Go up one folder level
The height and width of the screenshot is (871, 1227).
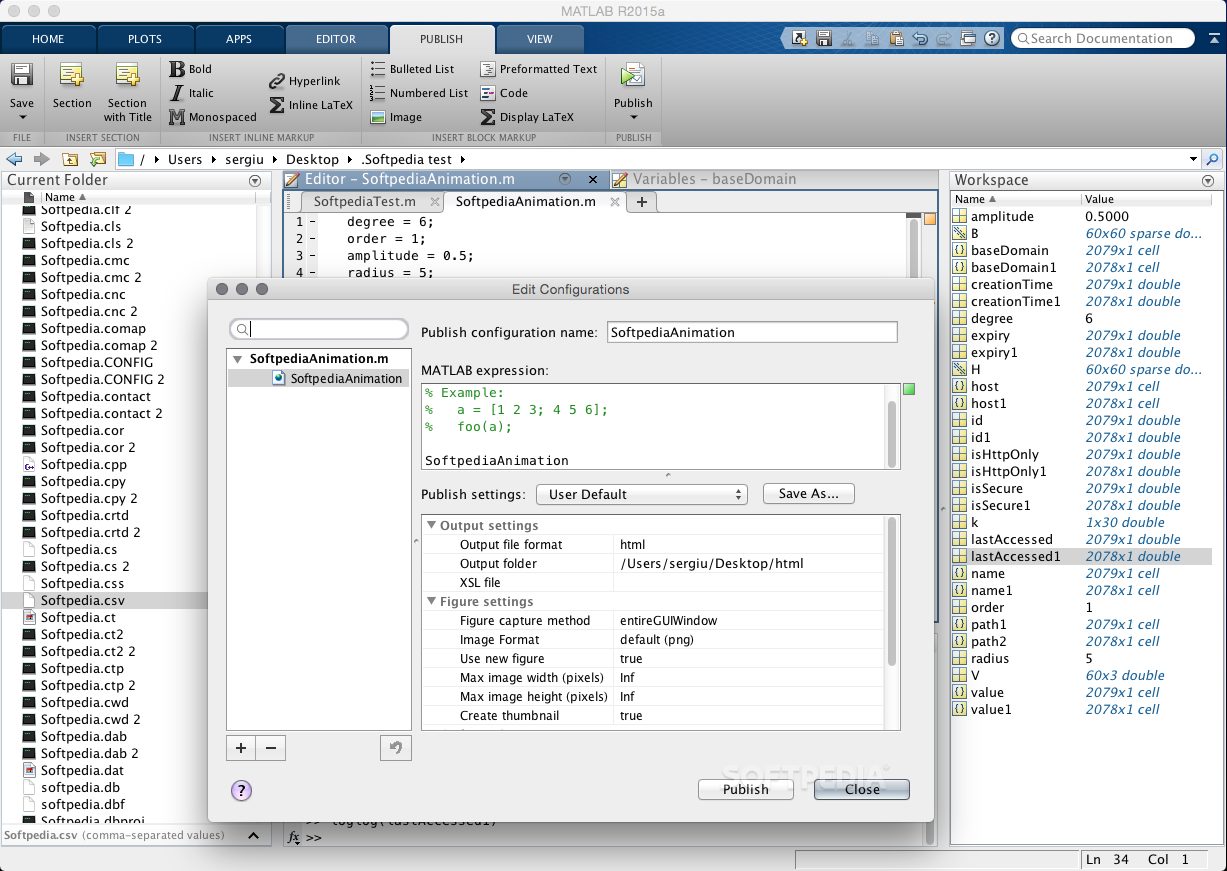(x=70, y=159)
